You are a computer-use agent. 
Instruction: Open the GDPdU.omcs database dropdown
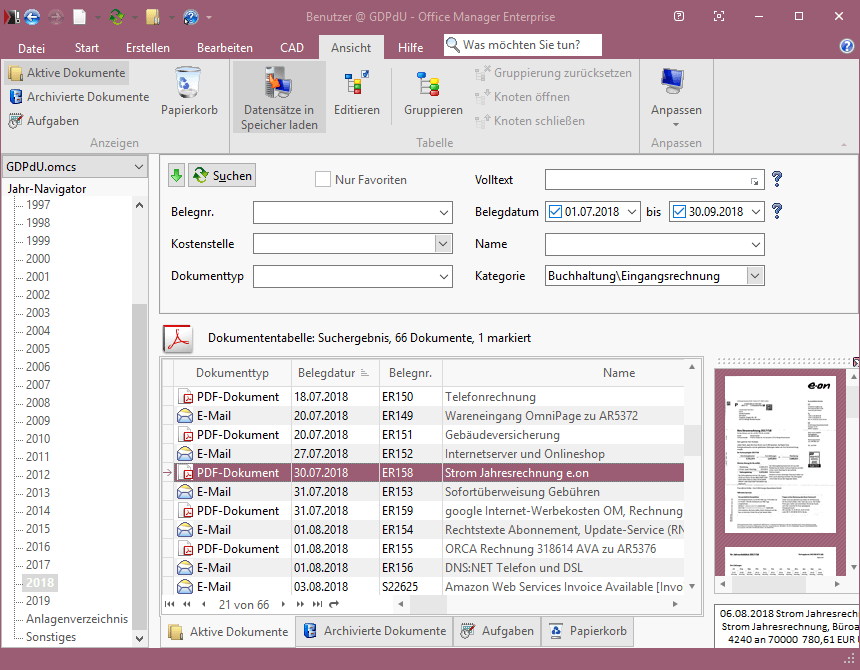tap(138, 167)
